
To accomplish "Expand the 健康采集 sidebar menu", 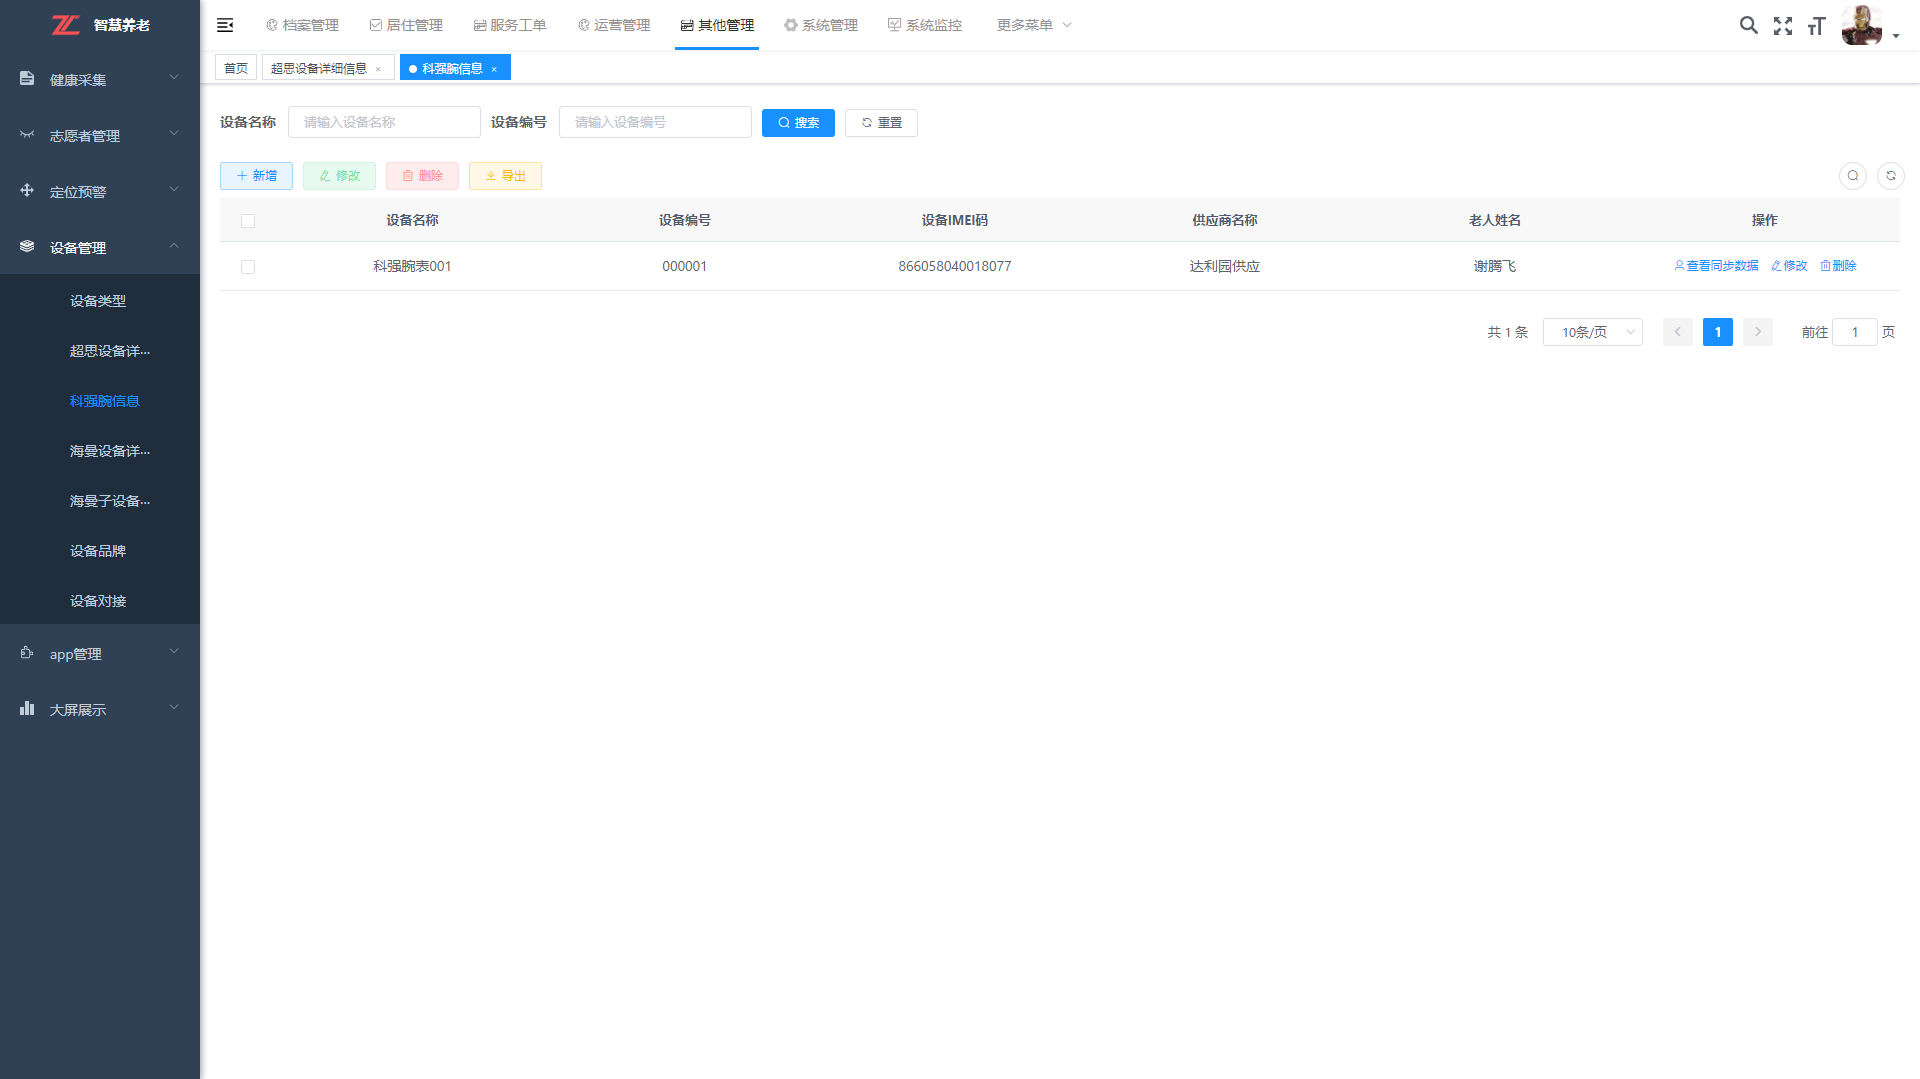I will pyautogui.click(x=100, y=79).
